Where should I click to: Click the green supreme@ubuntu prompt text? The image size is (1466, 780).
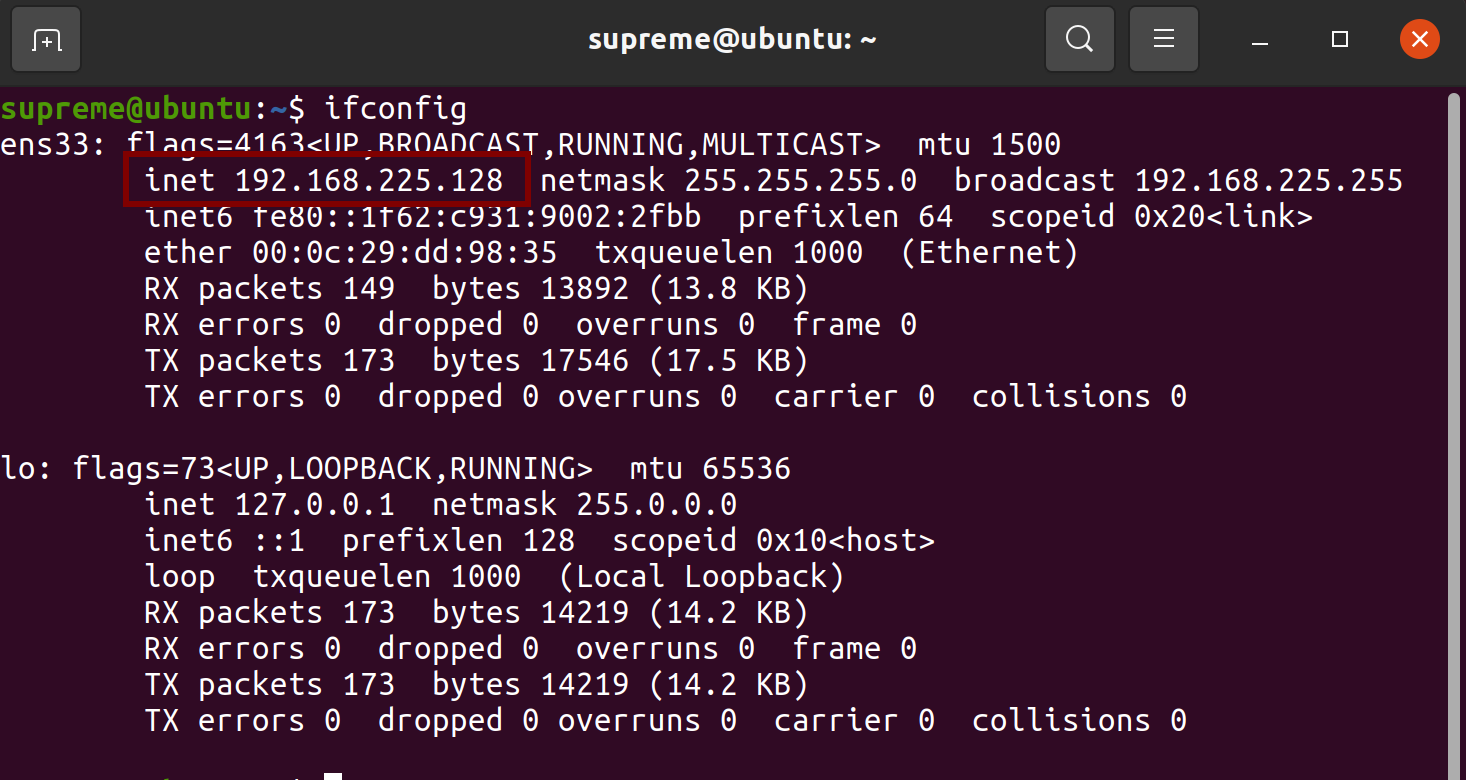[125, 108]
